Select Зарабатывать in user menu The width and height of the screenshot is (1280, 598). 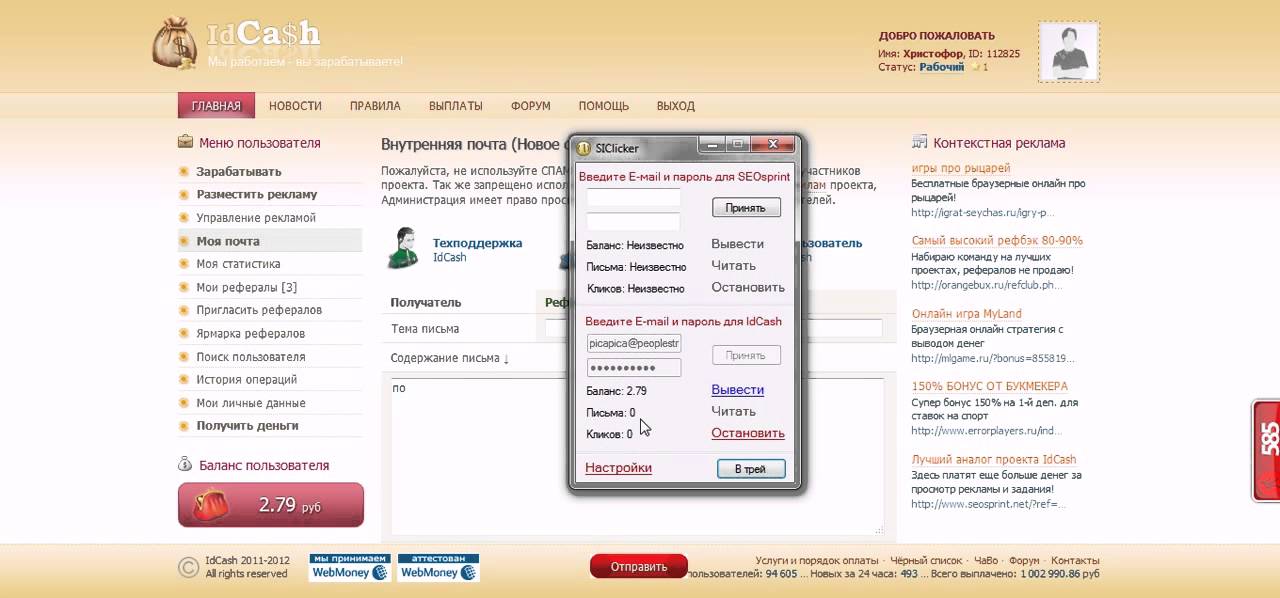[238, 171]
